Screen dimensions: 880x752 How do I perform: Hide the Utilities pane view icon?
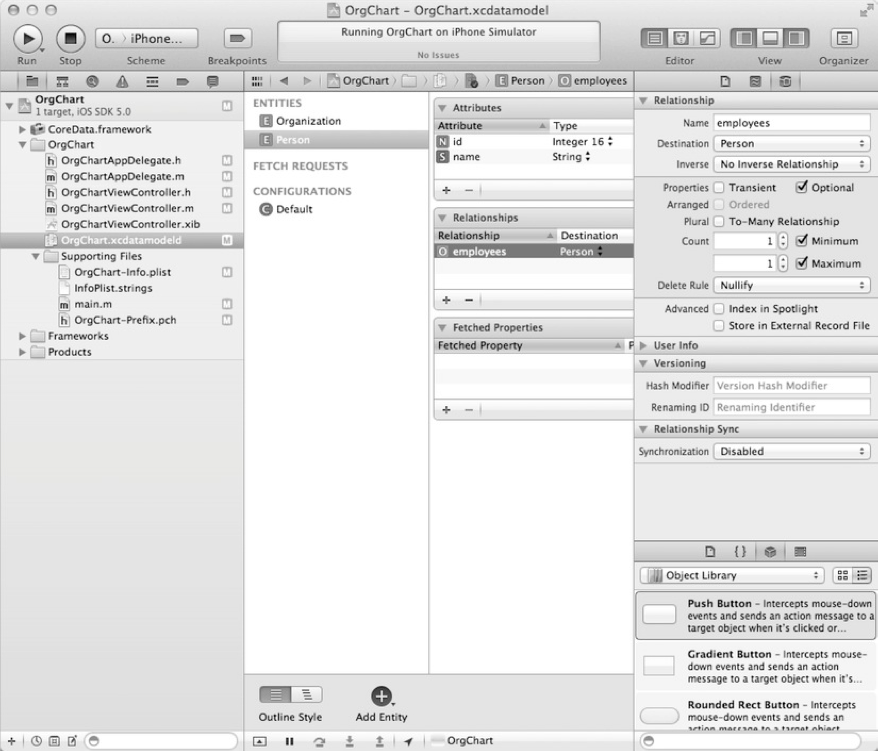click(796, 38)
